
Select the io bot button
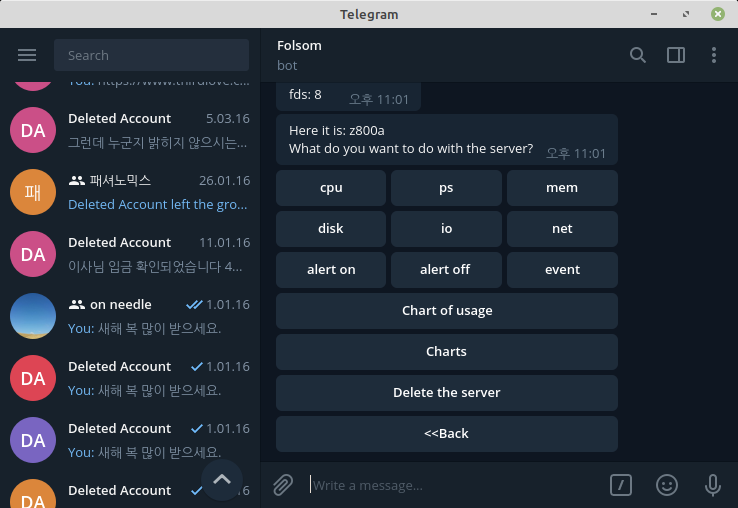pos(446,229)
